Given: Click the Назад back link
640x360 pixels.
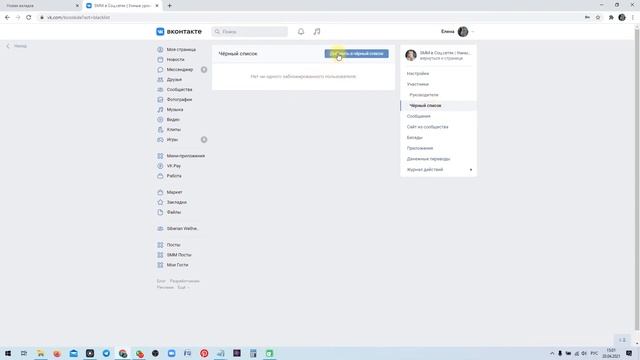Looking at the screenshot, I should pos(17,46).
